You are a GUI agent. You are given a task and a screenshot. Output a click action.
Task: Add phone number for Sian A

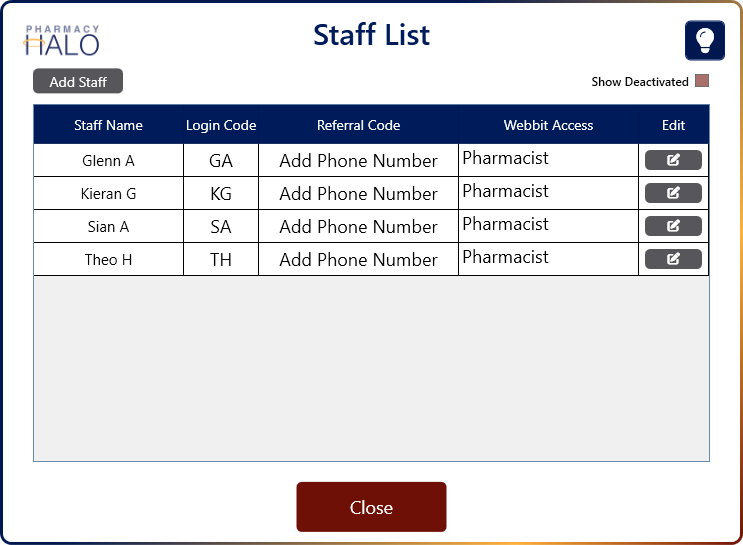coord(358,227)
